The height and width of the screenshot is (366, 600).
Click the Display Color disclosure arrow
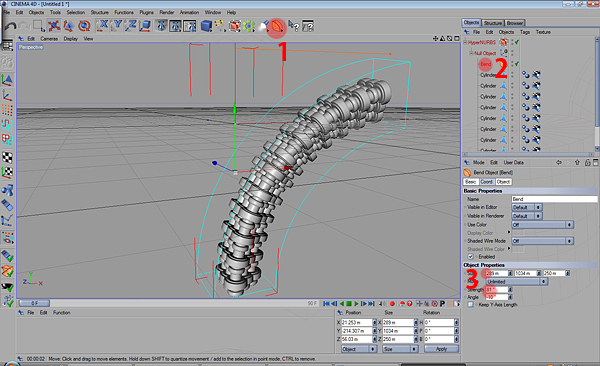509,232
